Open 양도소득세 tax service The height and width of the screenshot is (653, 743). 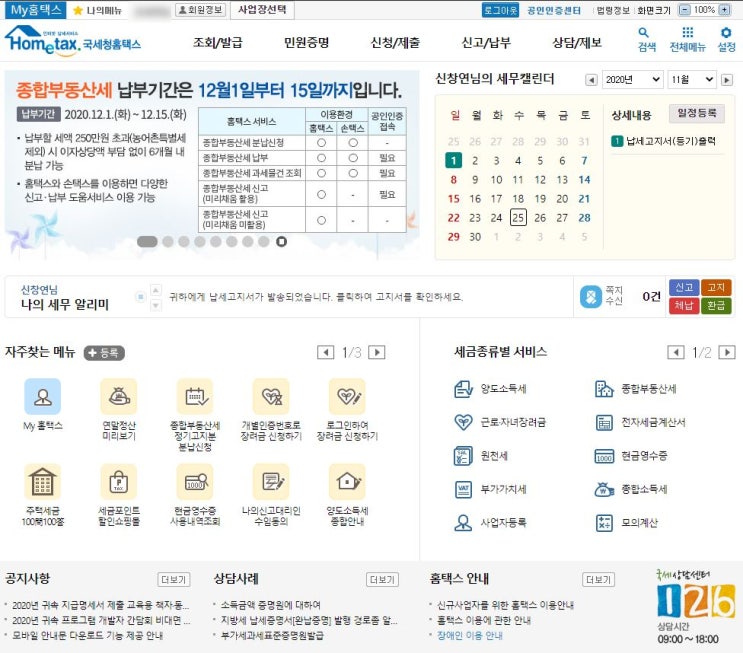click(x=490, y=389)
